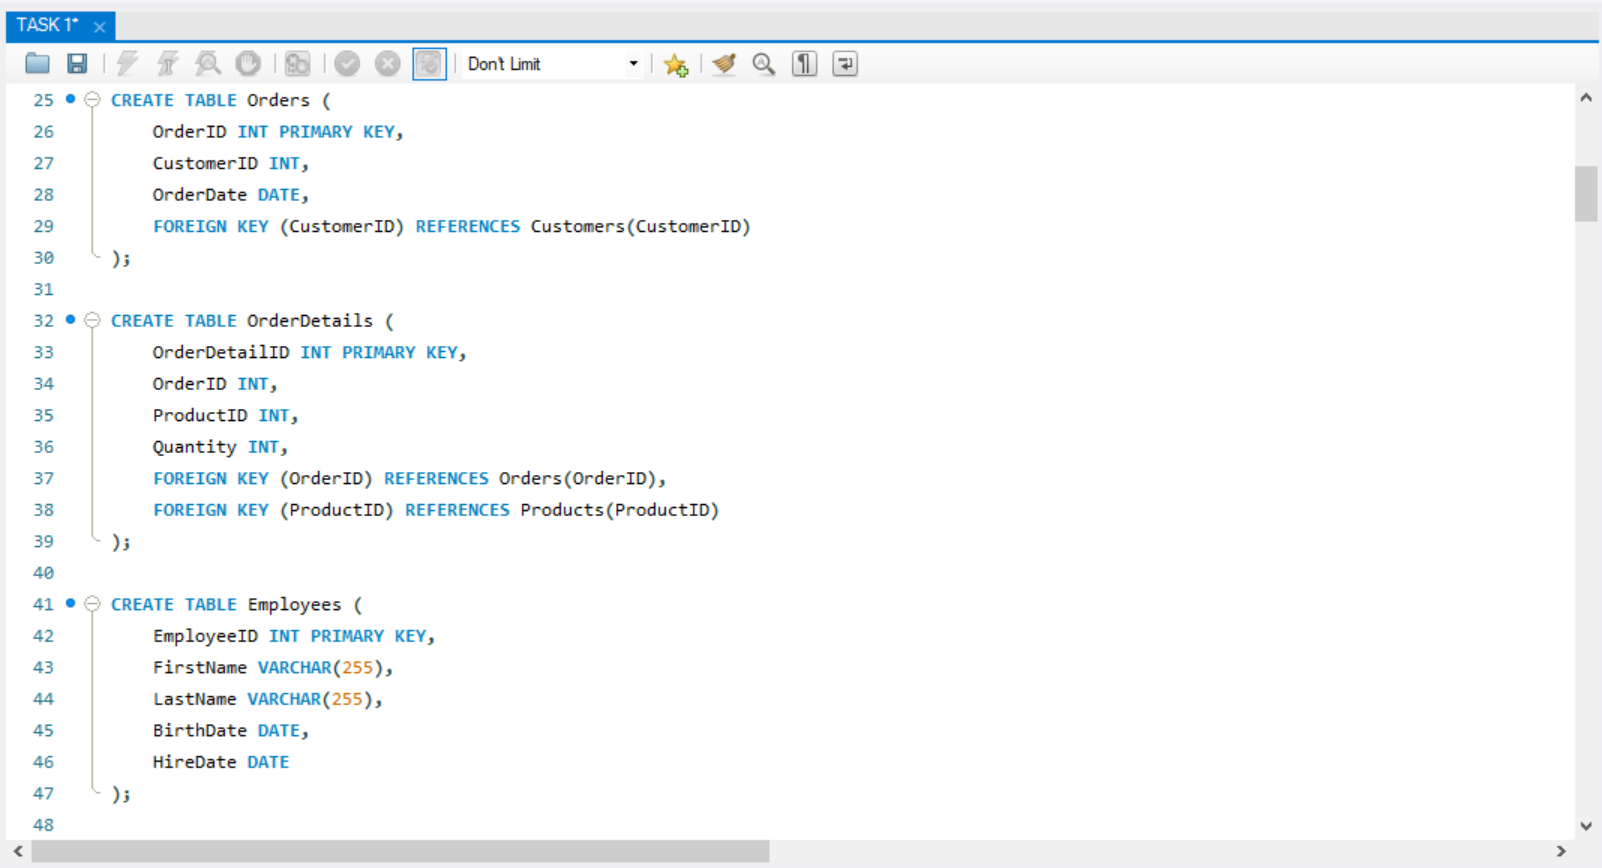
Task: Click line number 40 in gutter
Action: point(43,573)
